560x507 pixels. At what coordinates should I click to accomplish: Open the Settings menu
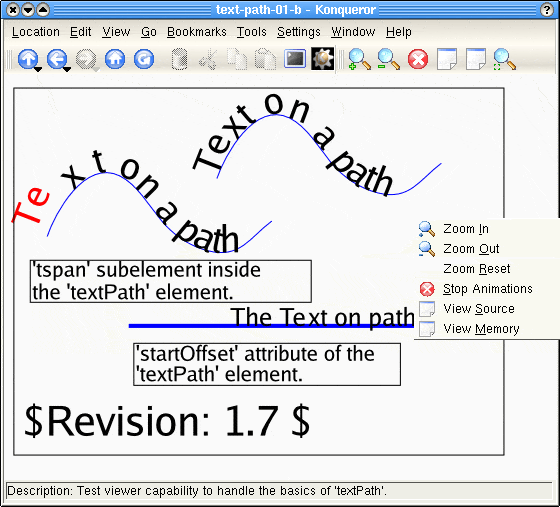coord(299,32)
